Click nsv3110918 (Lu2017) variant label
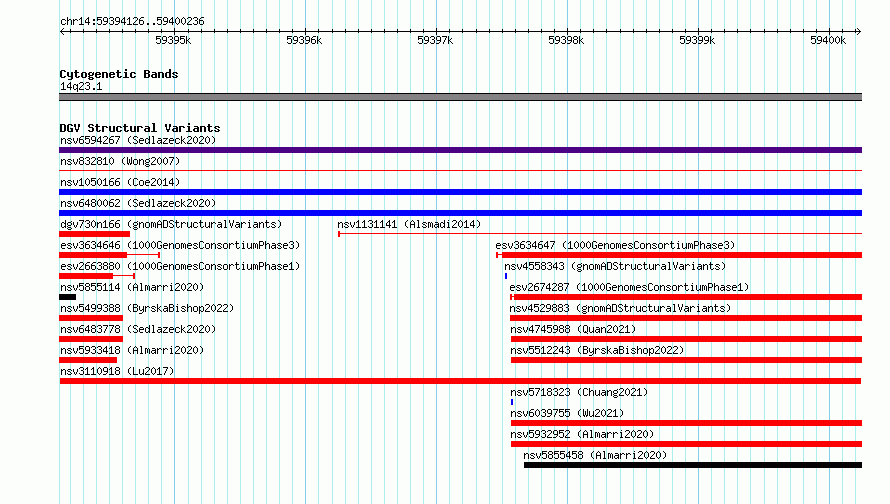890x504 pixels. click(117, 371)
